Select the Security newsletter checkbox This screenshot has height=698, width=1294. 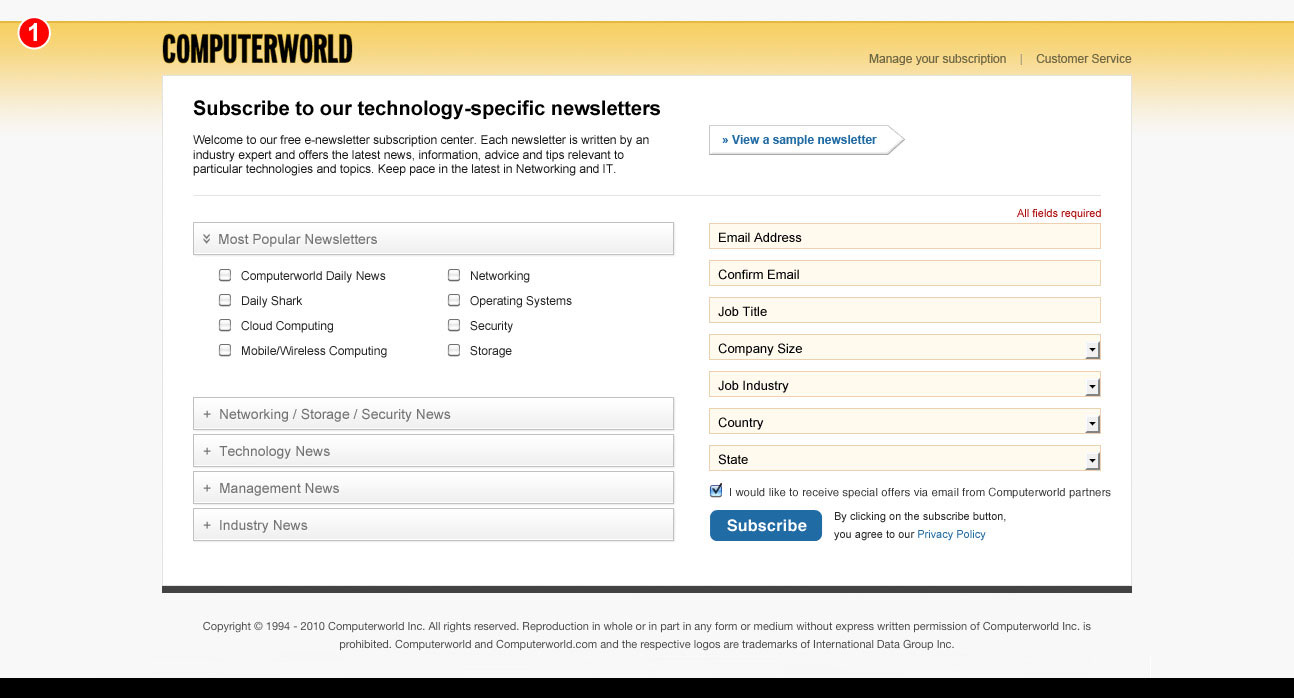tap(454, 325)
